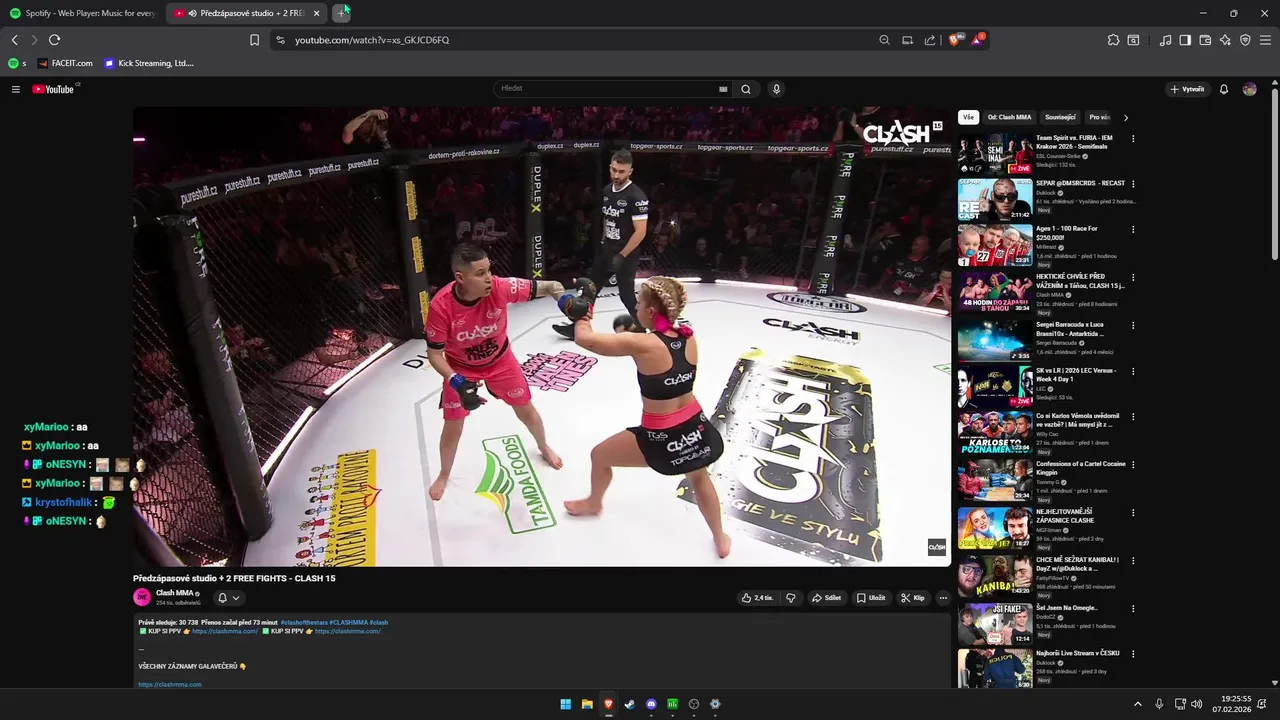Screen dimensions: 1280x720
Task: Open the FACEIT.com bookmark
Action: pos(65,63)
